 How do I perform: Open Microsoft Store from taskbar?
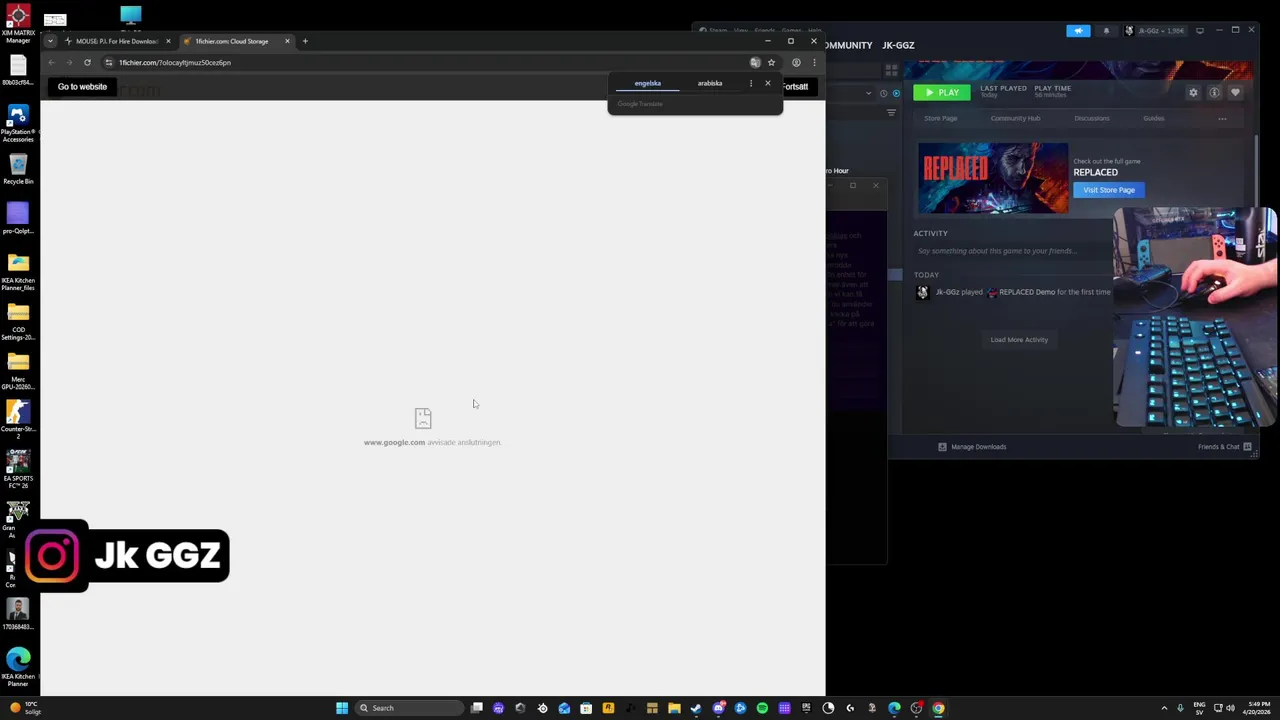586,708
